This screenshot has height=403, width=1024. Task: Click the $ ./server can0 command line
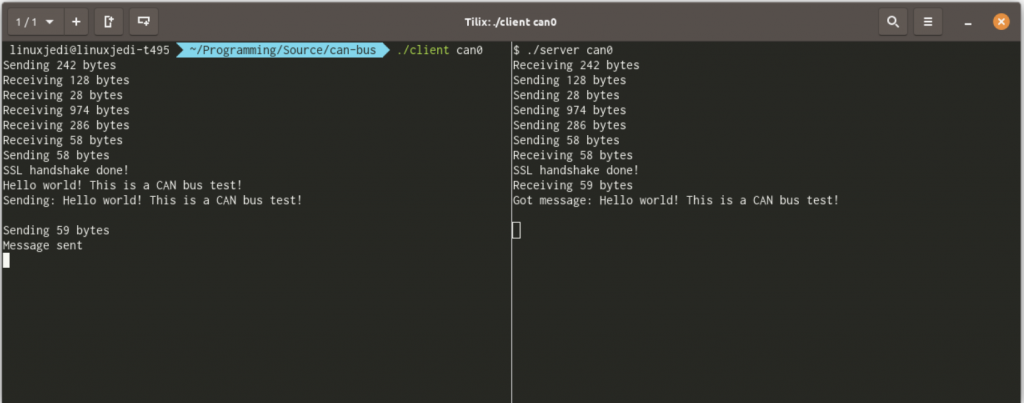563,50
